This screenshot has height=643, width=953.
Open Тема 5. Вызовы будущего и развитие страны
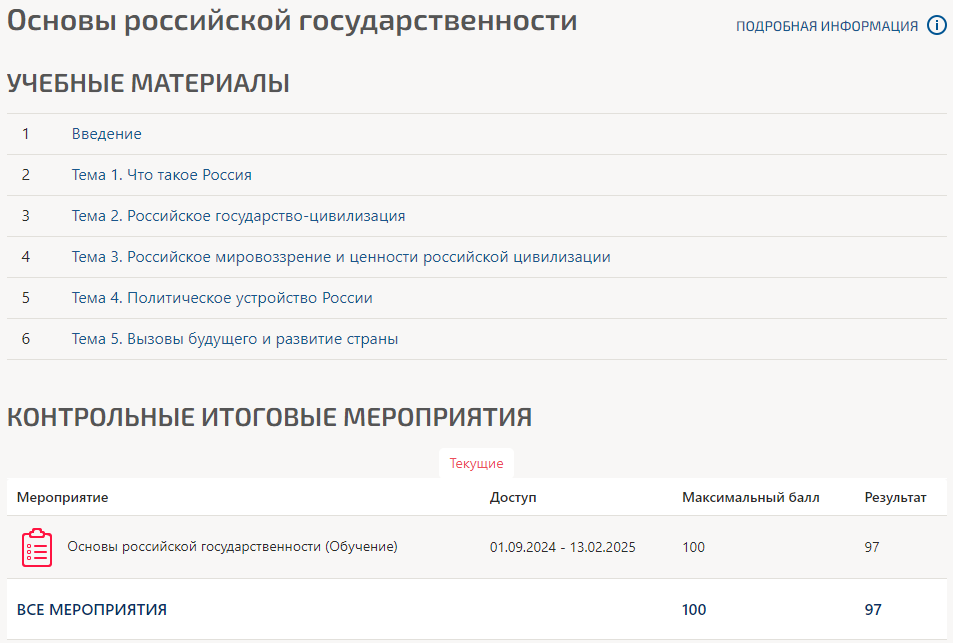coord(235,339)
